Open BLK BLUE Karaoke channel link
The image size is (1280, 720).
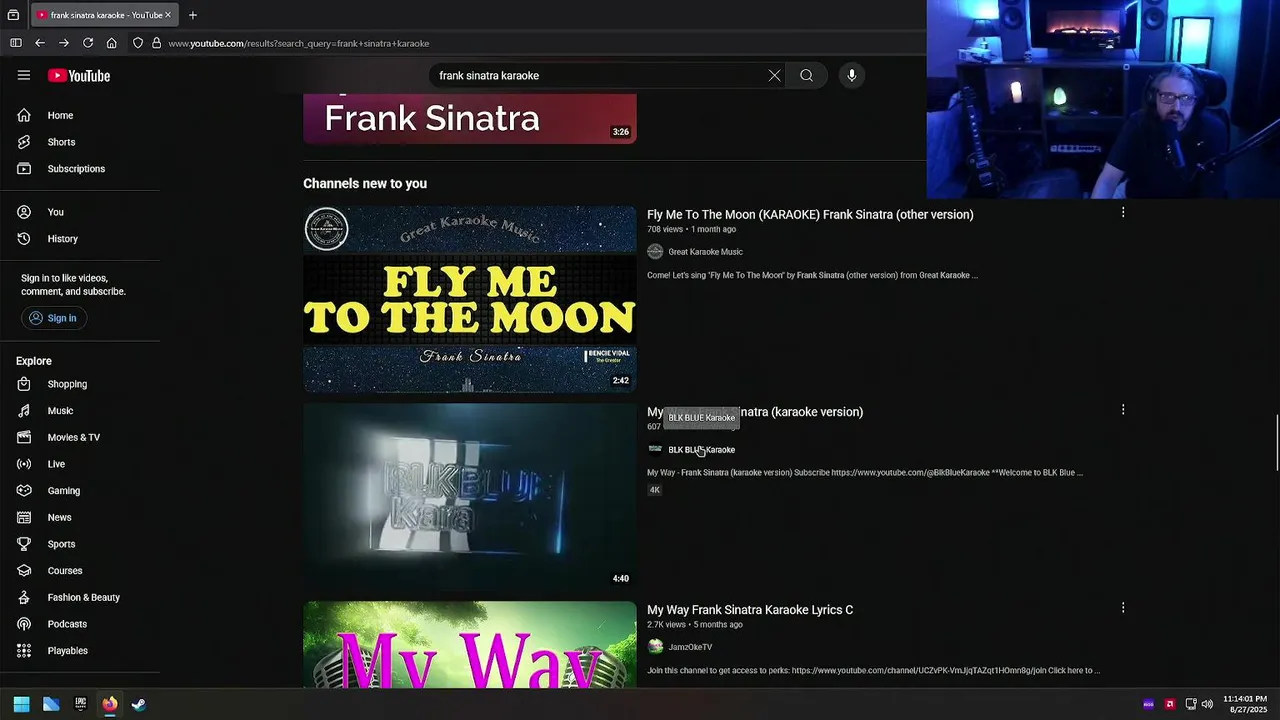701,450
